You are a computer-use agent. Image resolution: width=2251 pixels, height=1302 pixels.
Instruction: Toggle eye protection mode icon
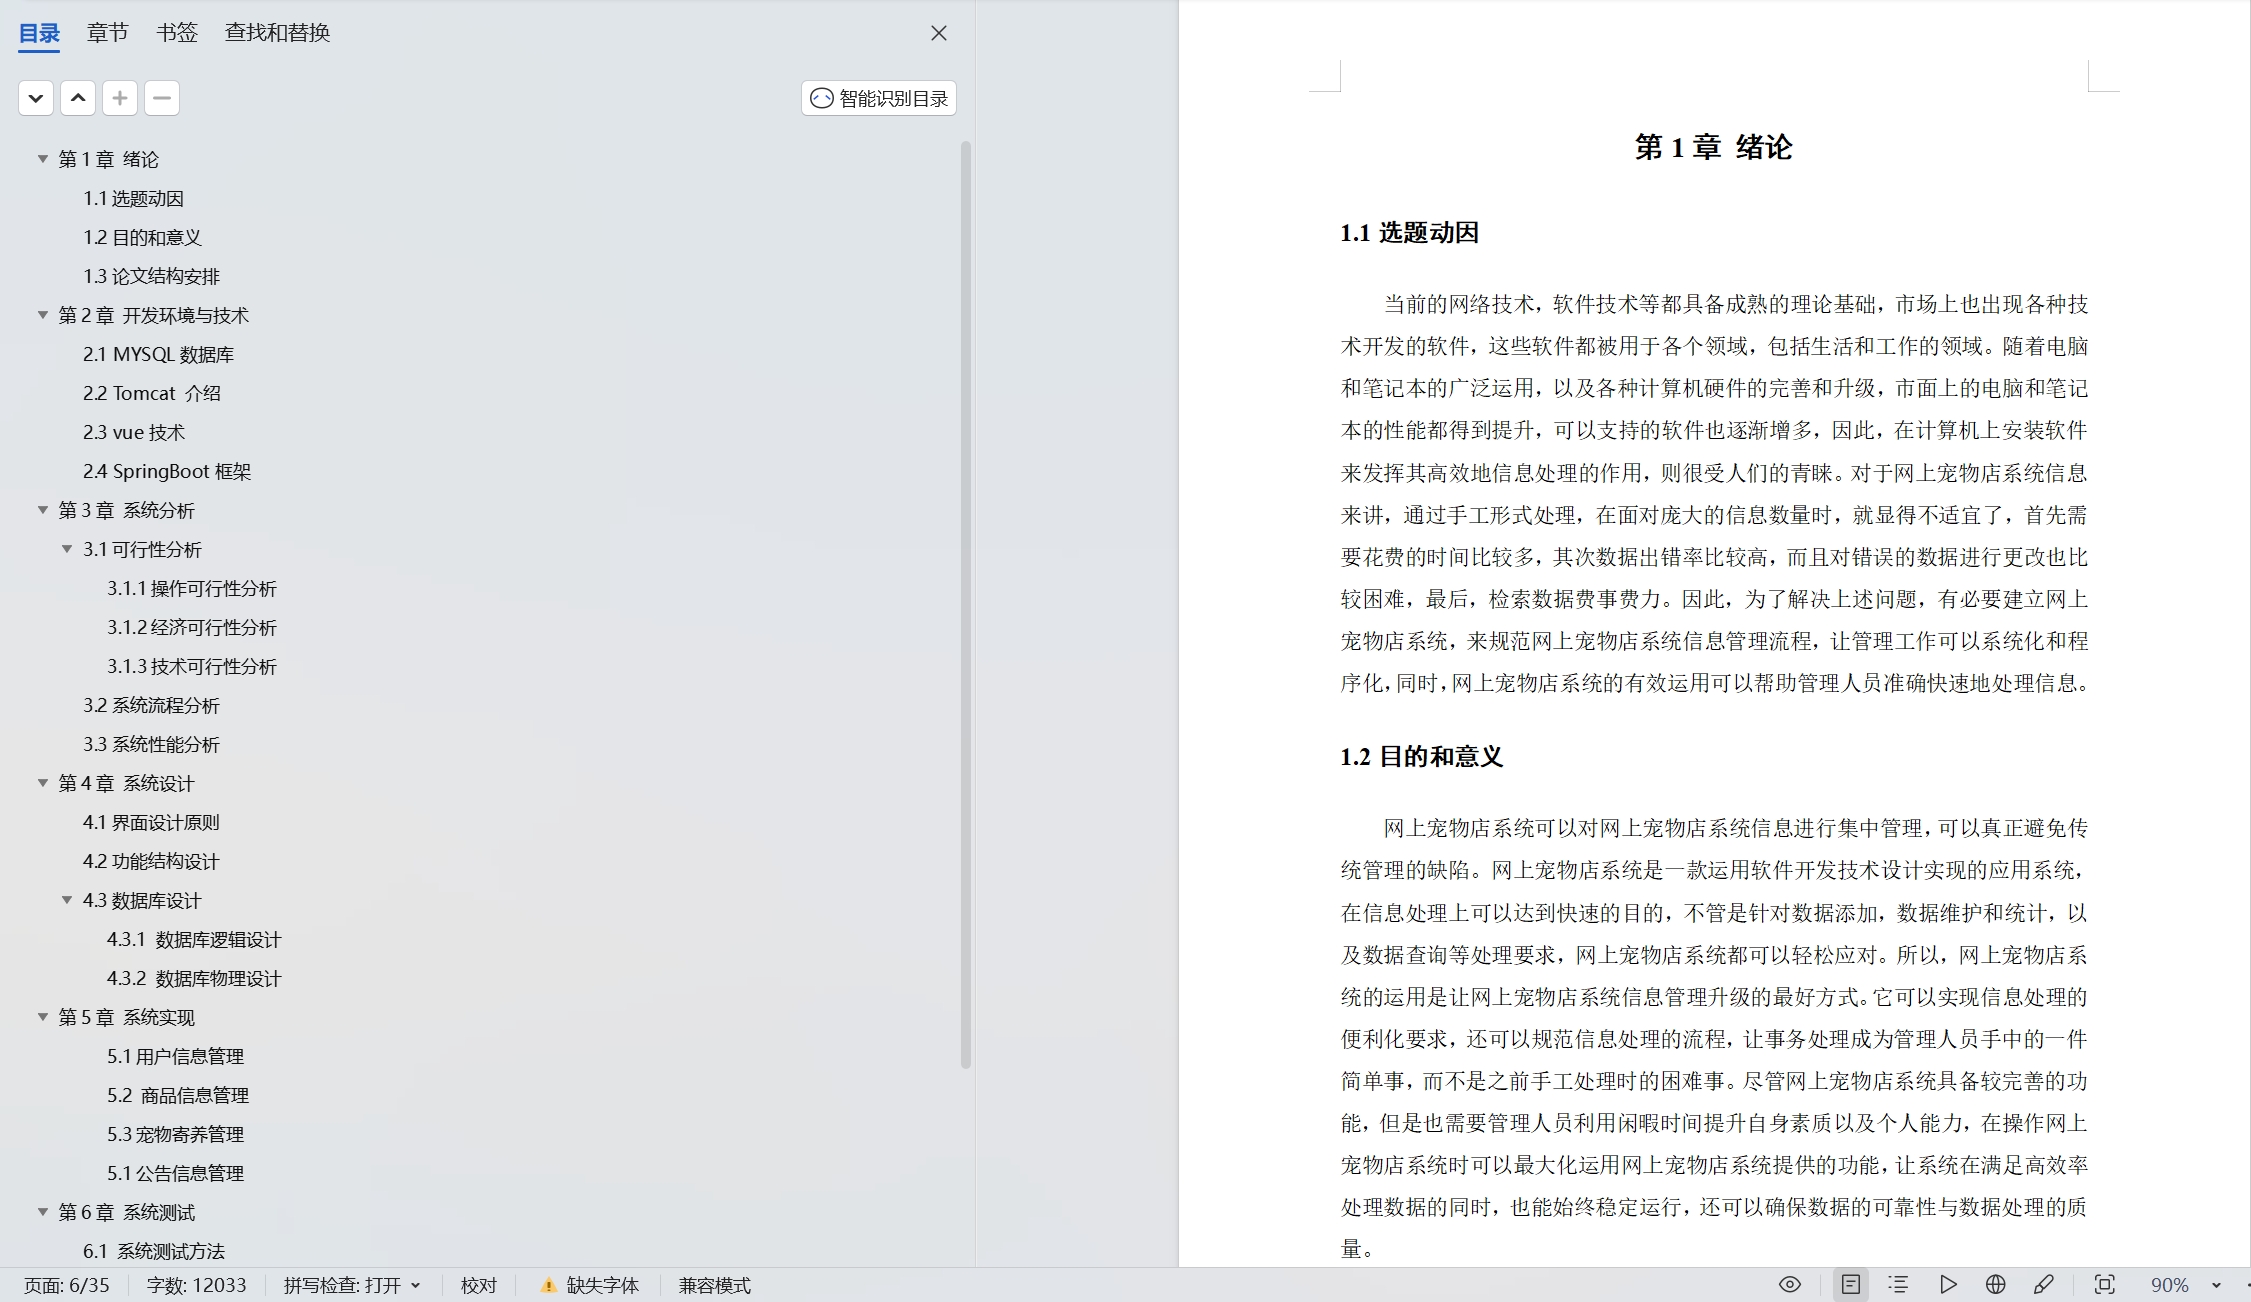[x=1790, y=1285]
